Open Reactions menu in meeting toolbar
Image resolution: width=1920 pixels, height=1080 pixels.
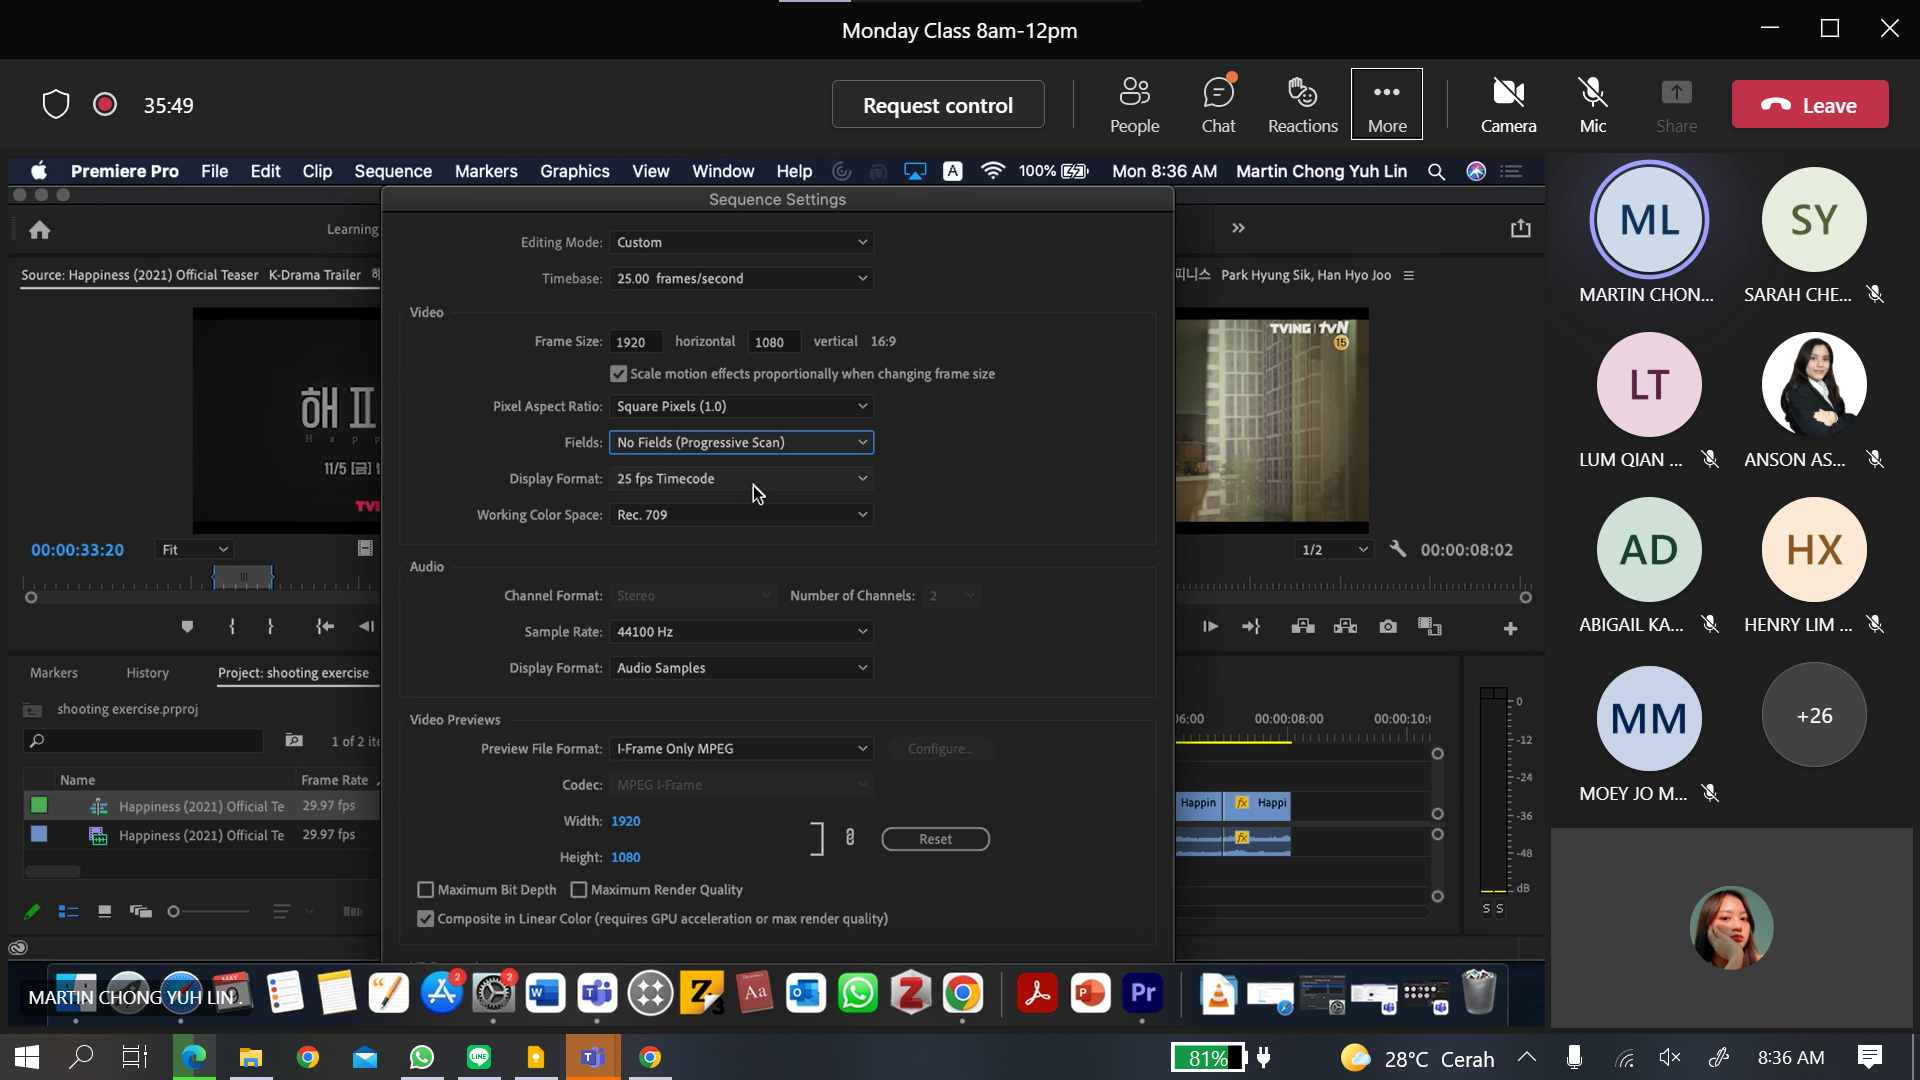pyautogui.click(x=1302, y=104)
